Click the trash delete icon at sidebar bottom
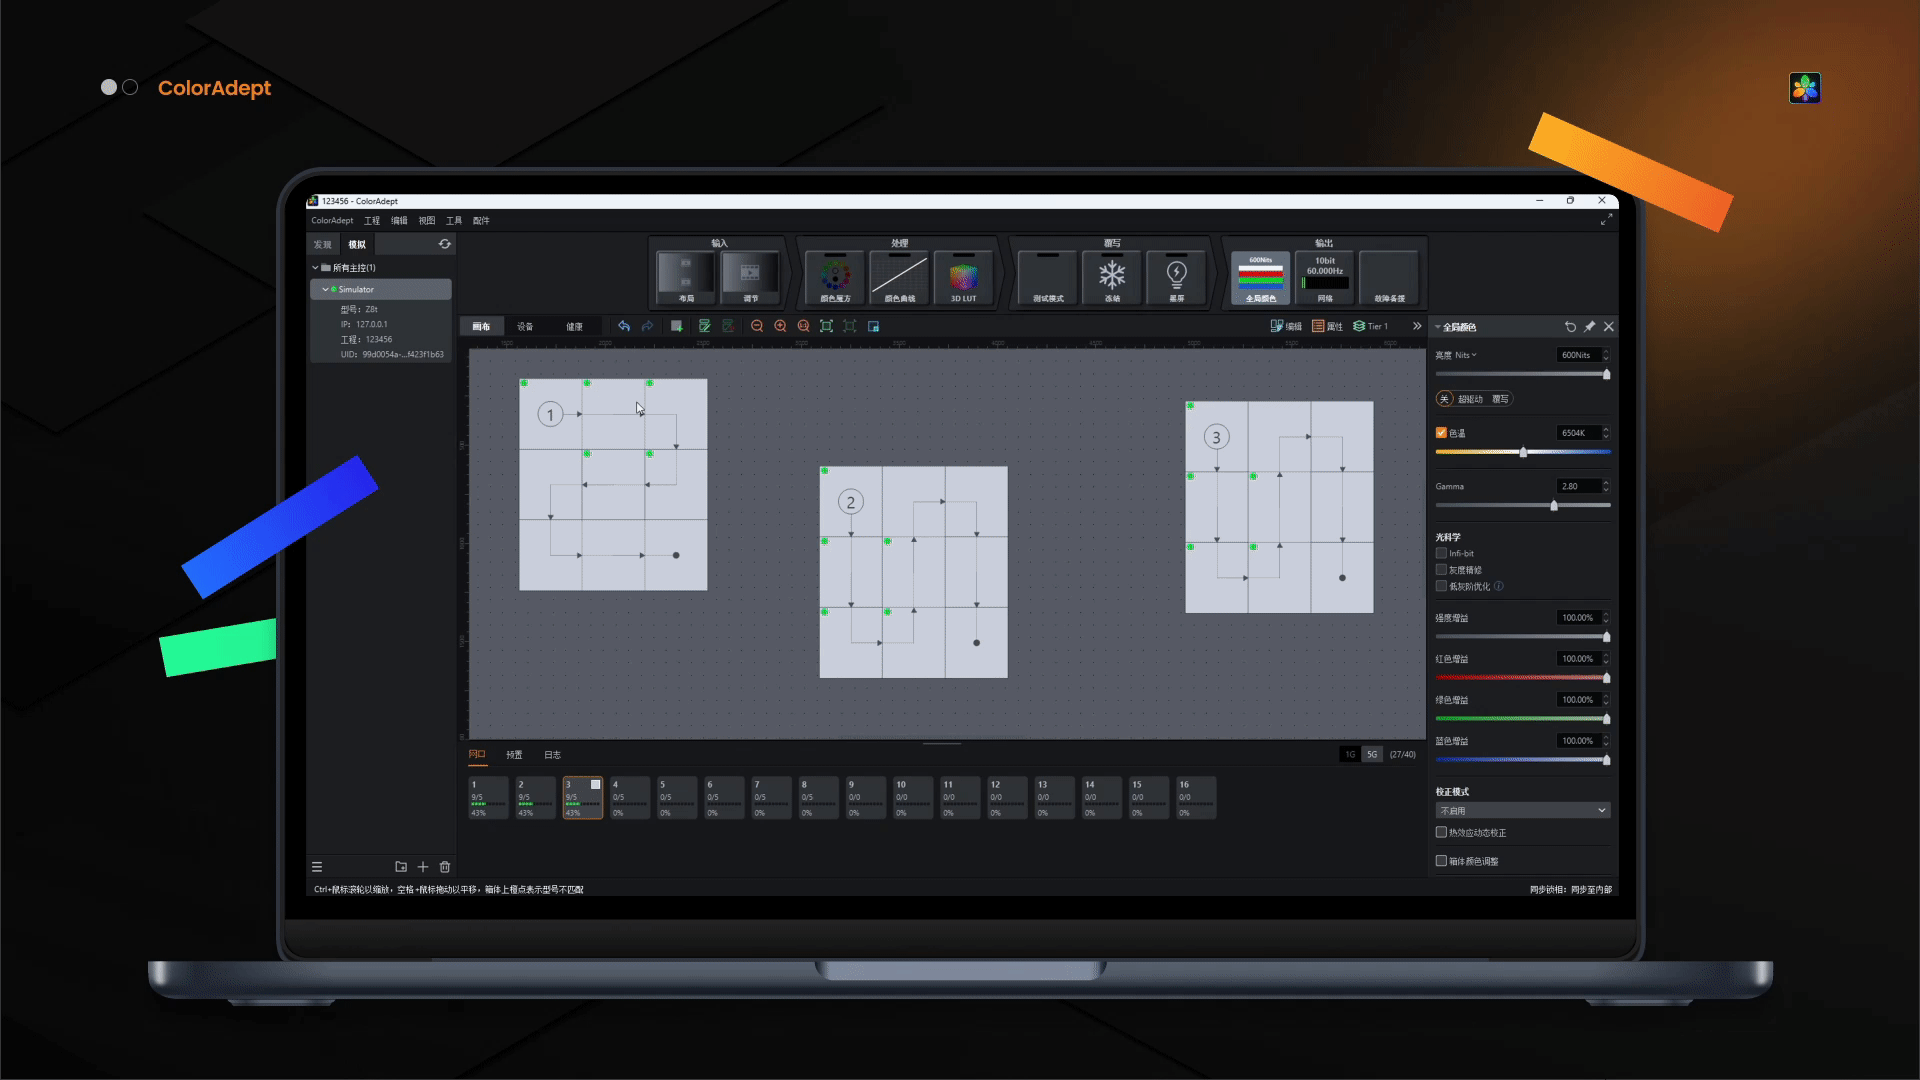Image resolution: width=1920 pixels, height=1080 pixels. click(445, 867)
